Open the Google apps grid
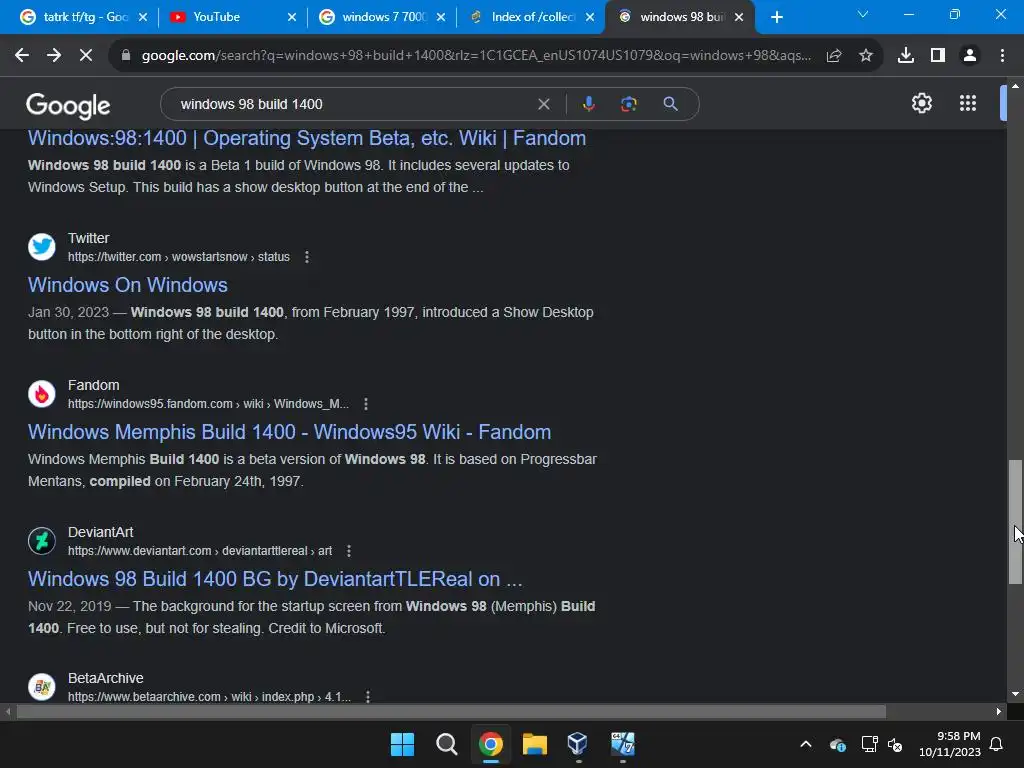The height and width of the screenshot is (768, 1024). tap(968, 103)
